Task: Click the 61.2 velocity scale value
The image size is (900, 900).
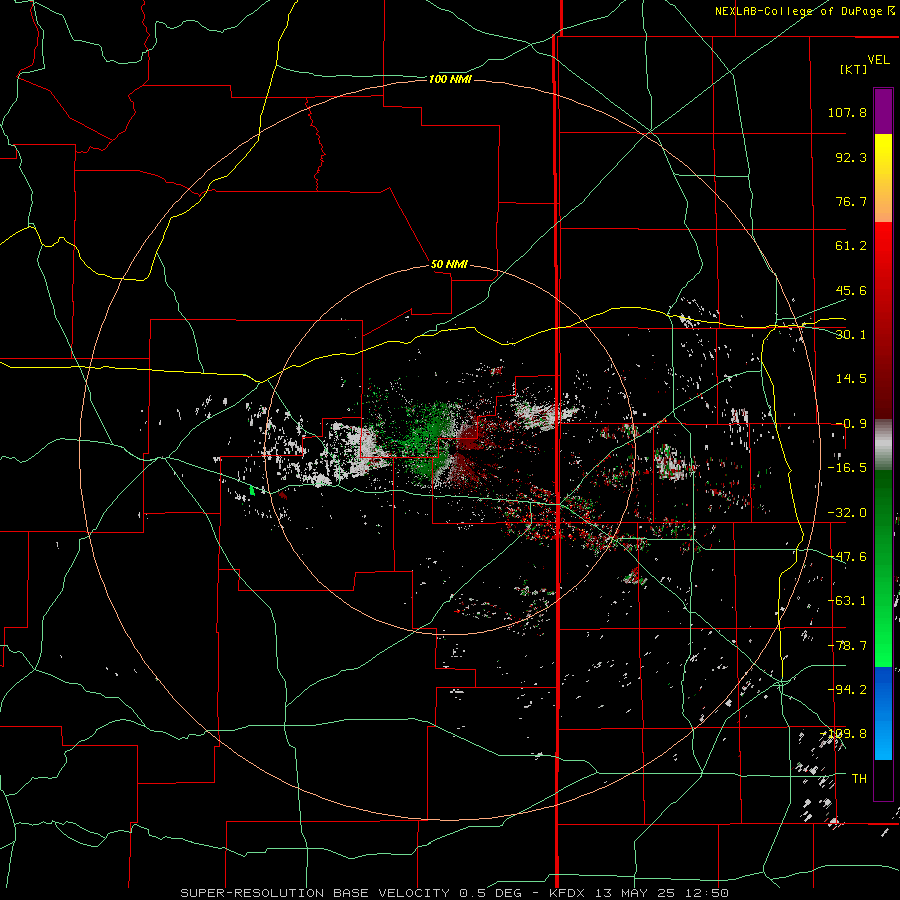Action: click(x=851, y=246)
